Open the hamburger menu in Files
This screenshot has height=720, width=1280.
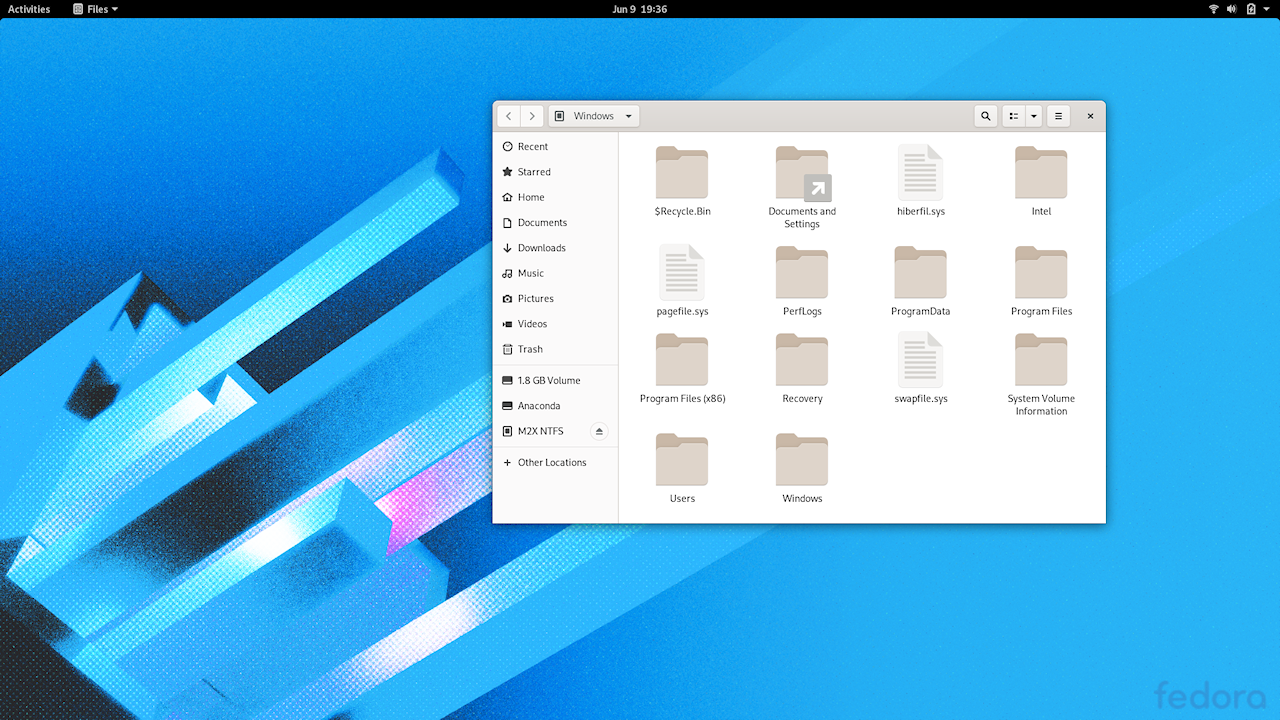click(1059, 116)
